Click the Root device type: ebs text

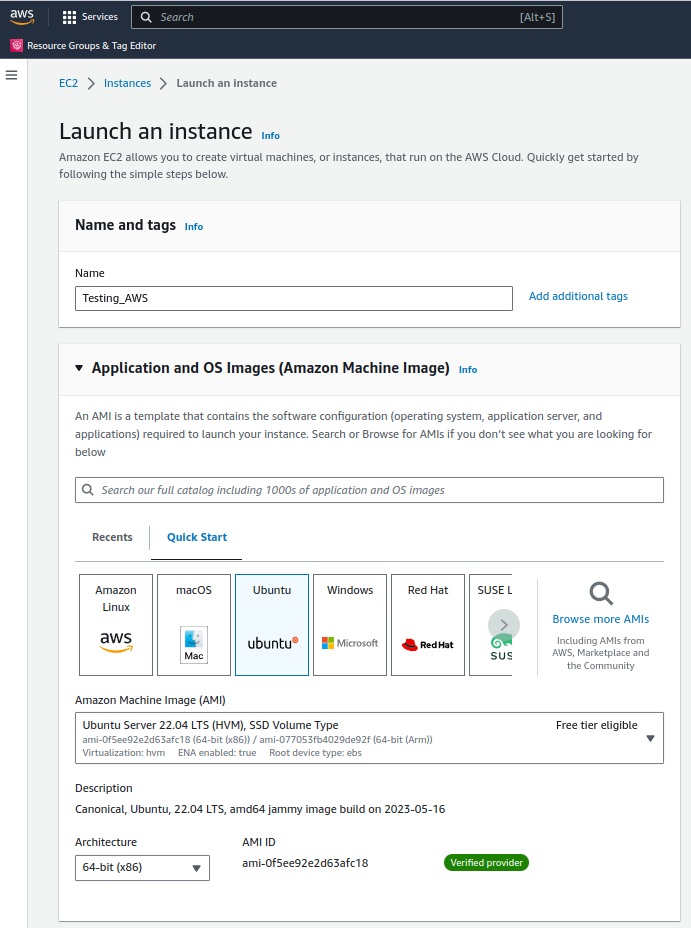315,753
